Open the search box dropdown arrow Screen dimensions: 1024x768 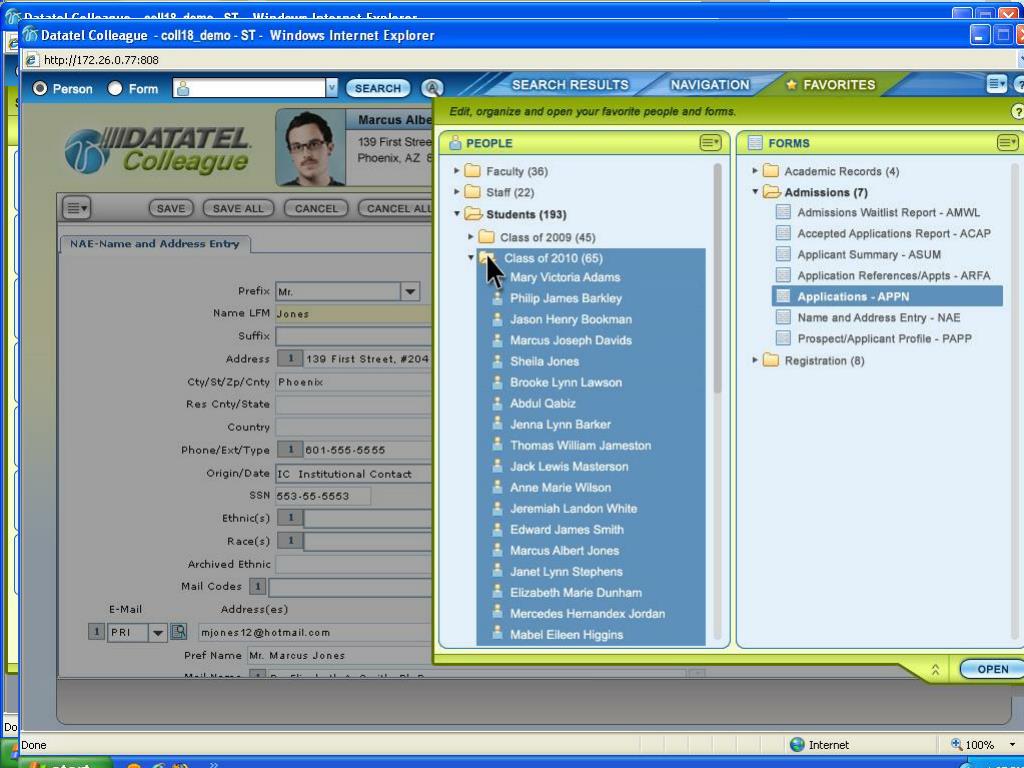point(332,88)
